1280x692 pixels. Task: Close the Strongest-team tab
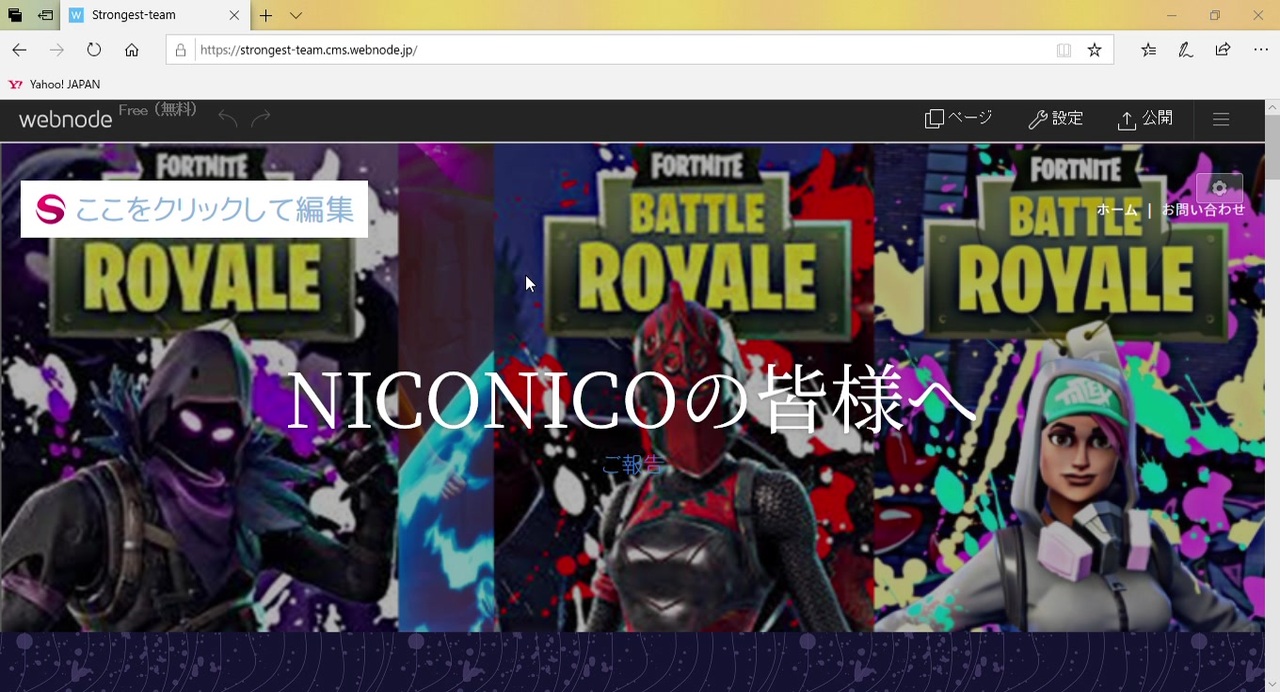point(234,15)
